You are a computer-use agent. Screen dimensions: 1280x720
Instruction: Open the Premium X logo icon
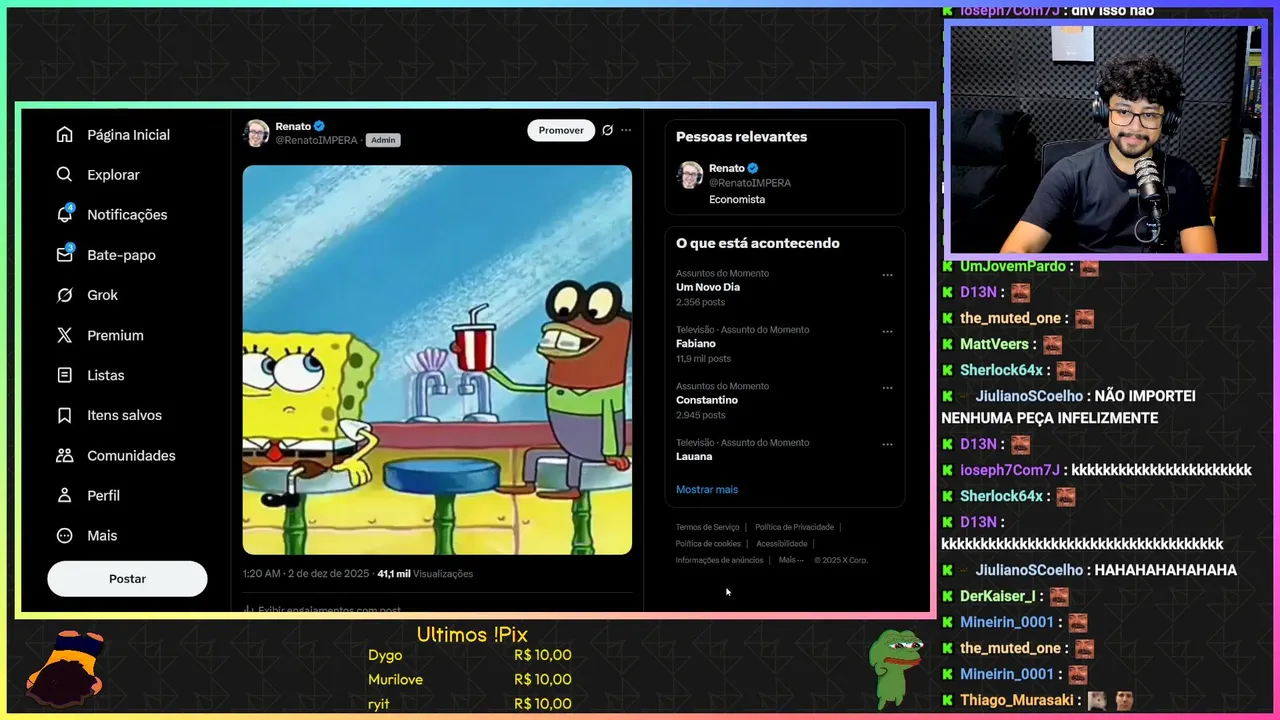65,335
